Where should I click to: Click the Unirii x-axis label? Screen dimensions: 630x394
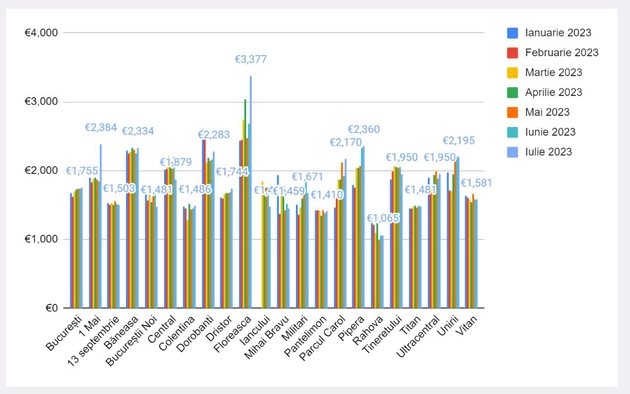(447, 327)
